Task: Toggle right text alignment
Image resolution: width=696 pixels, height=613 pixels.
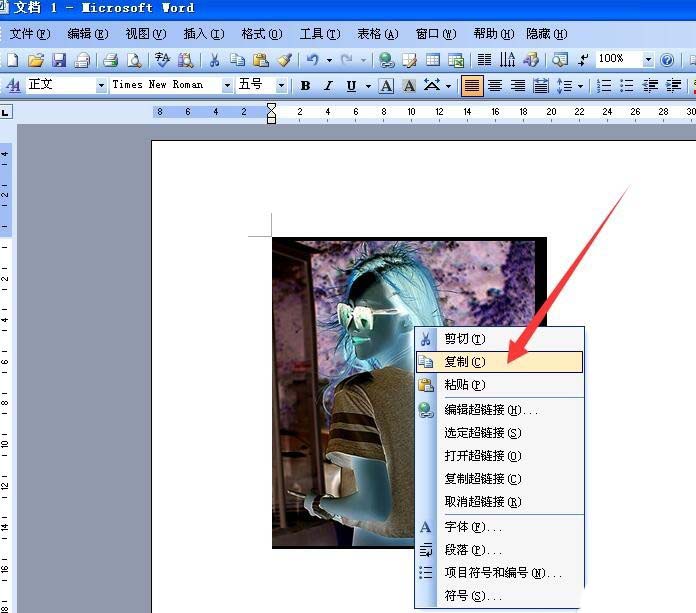Action: (x=518, y=85)
